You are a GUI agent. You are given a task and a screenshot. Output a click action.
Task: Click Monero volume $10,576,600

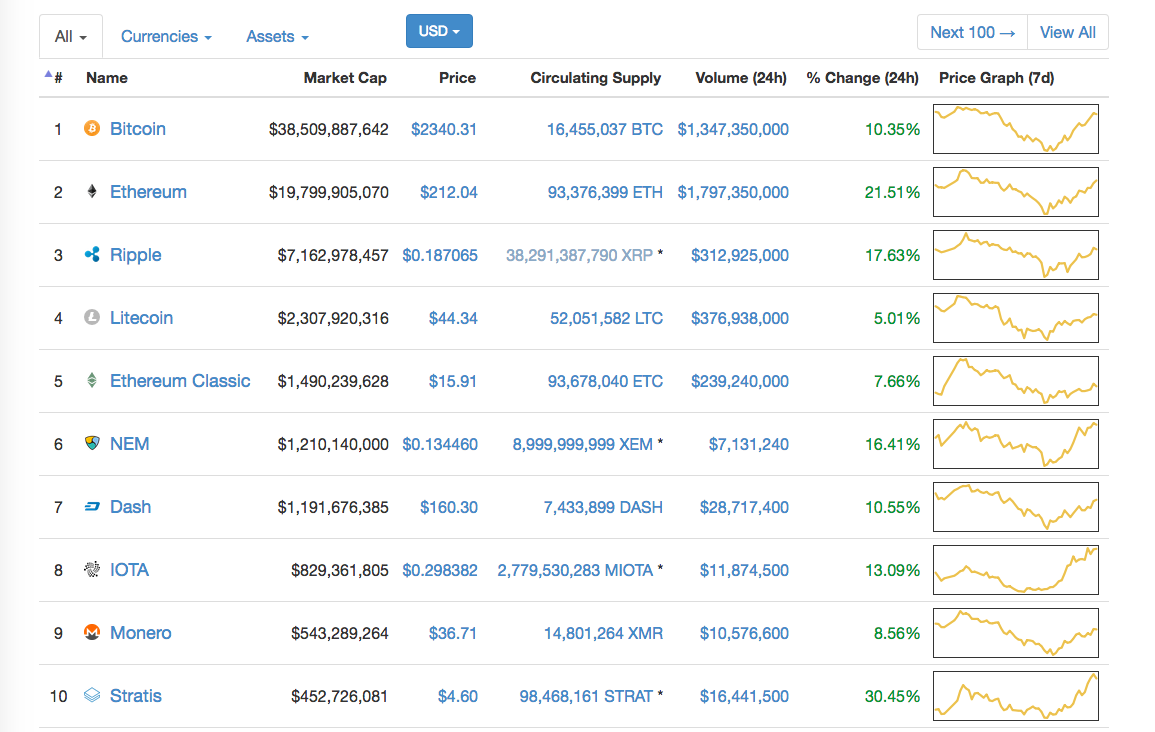click(744, 633)
